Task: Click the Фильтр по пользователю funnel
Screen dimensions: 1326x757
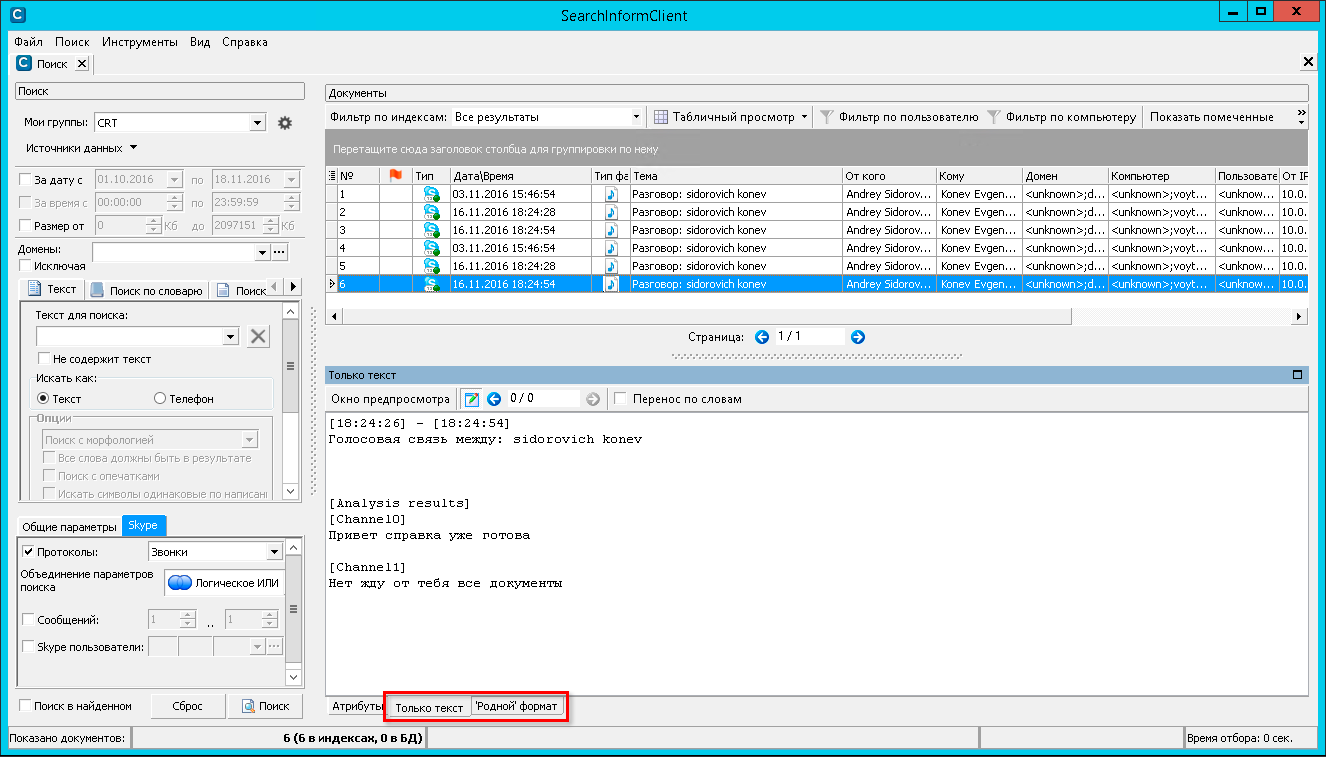Action: (x=827, y=117)
